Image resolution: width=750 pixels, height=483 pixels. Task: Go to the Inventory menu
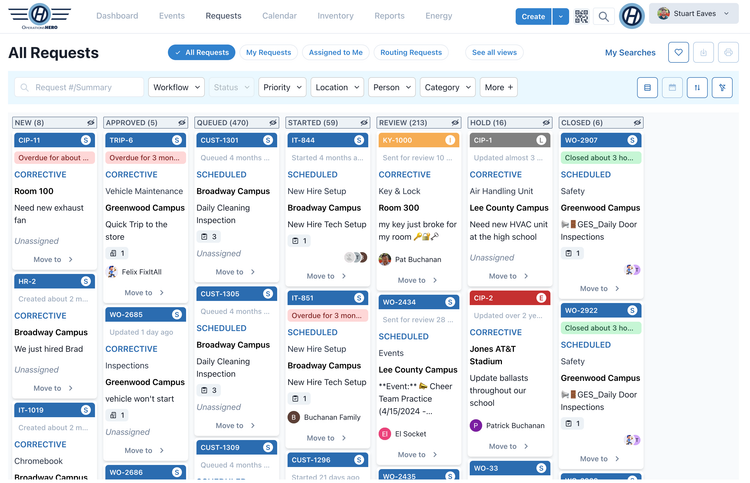click(335, 16)
